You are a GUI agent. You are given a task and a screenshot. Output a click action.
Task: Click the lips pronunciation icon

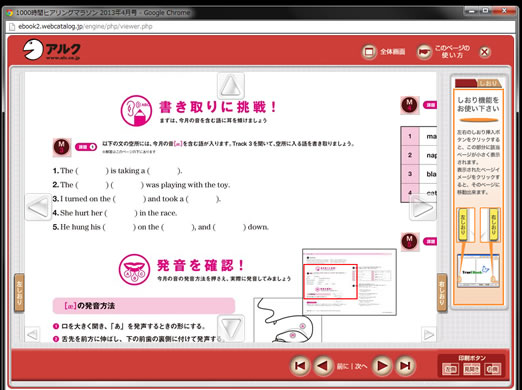(x=134, y=269)
